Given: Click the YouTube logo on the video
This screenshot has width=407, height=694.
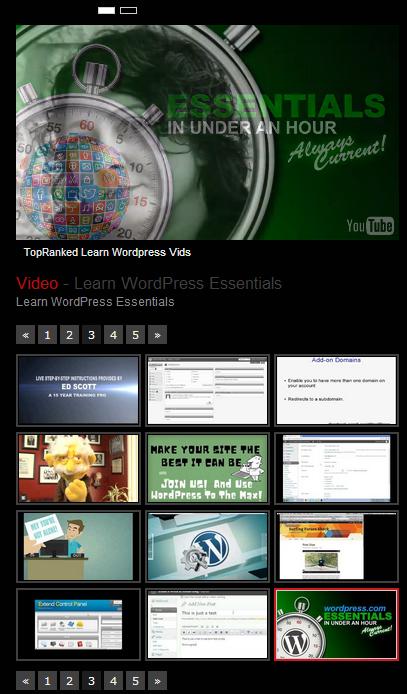Looking at the screenshot, I should coord(370,226).
